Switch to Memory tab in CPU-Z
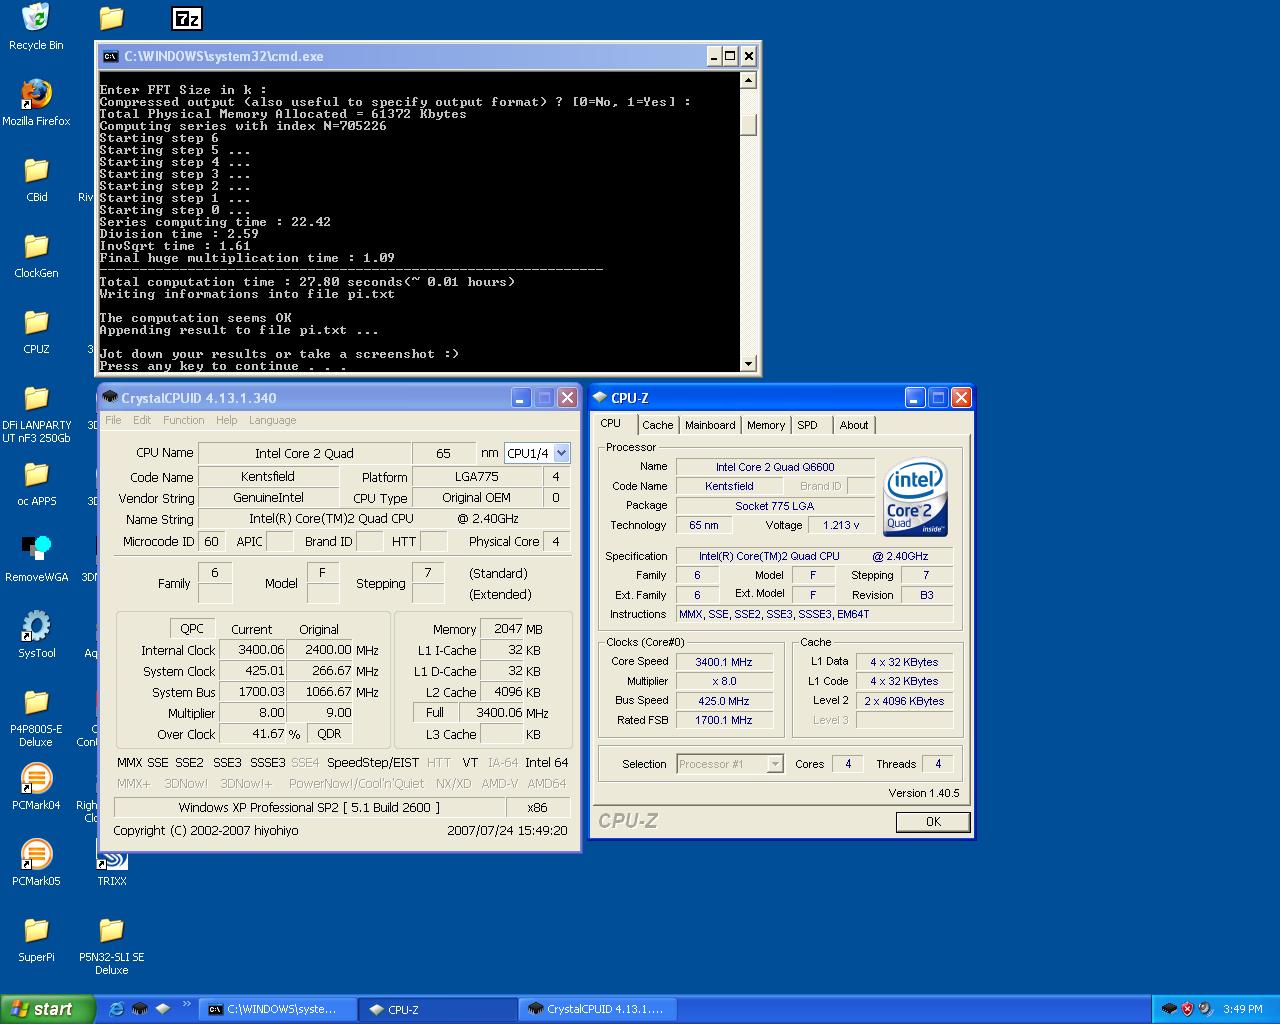 pos(766,425)
